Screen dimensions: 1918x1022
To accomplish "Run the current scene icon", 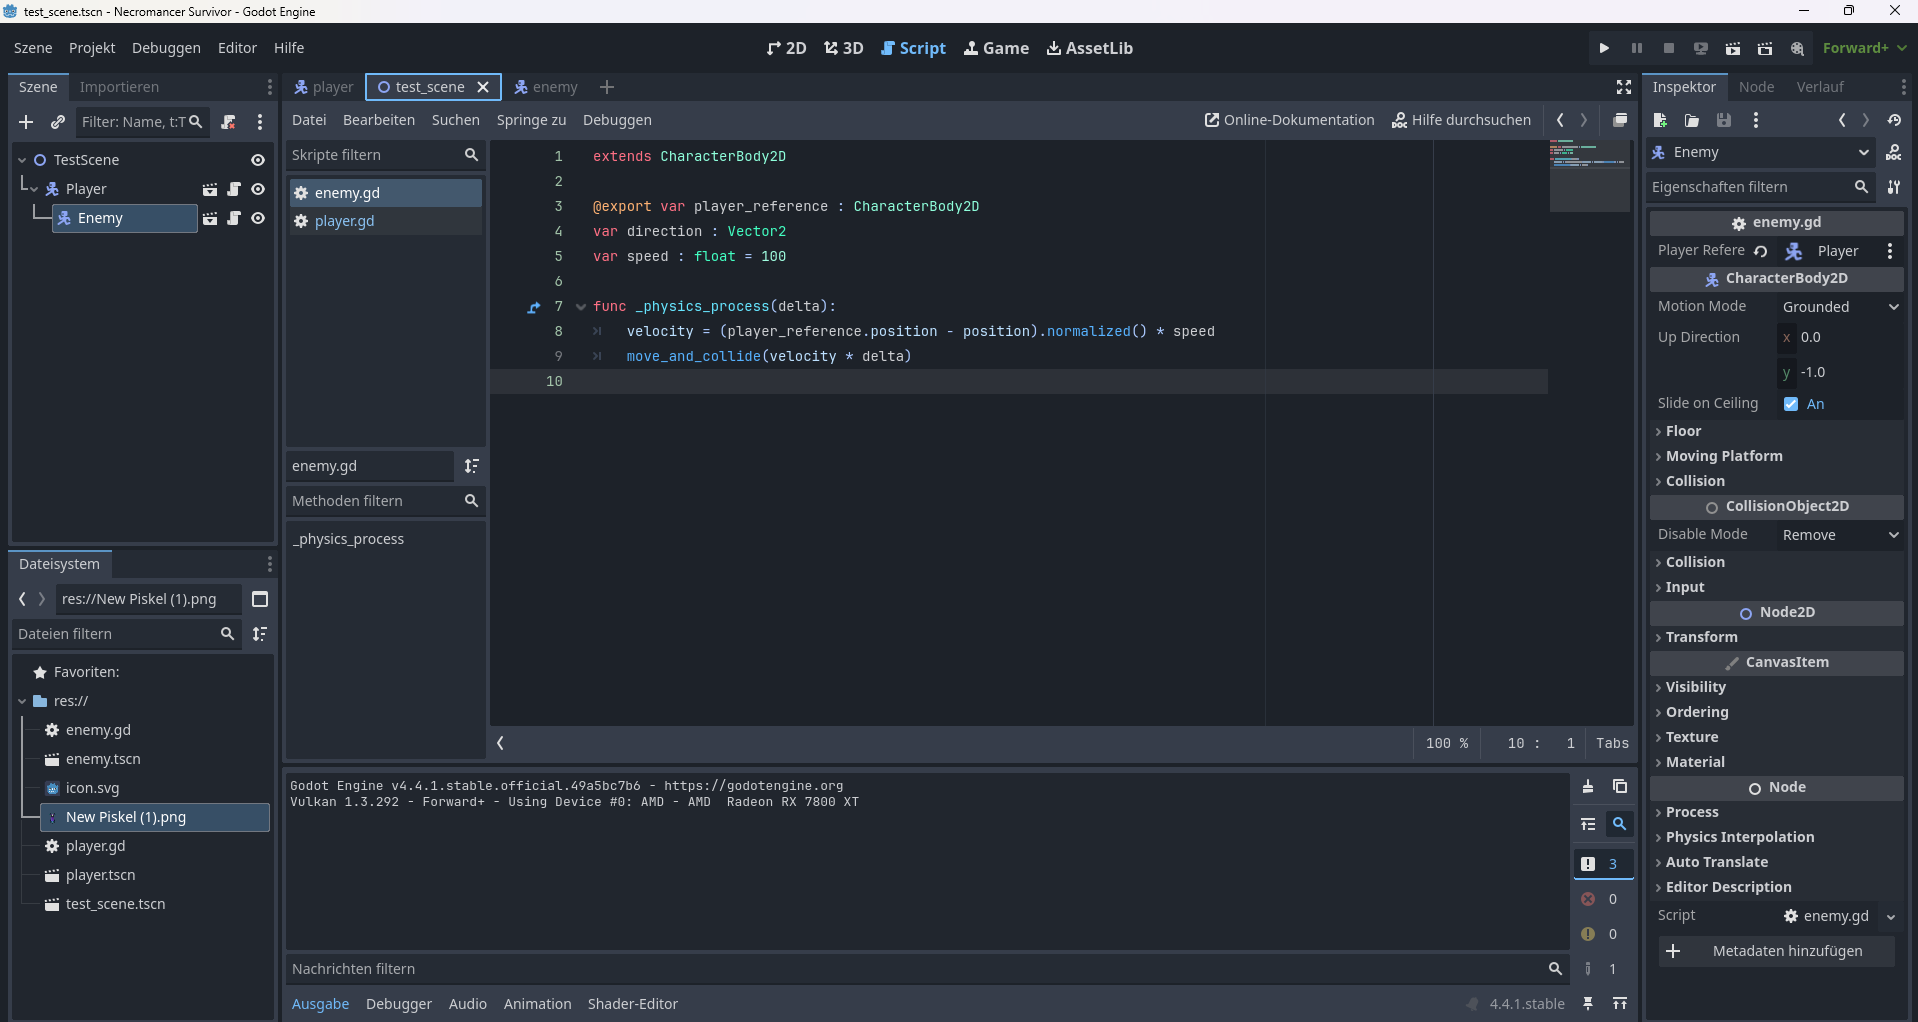I will 1733,48.
